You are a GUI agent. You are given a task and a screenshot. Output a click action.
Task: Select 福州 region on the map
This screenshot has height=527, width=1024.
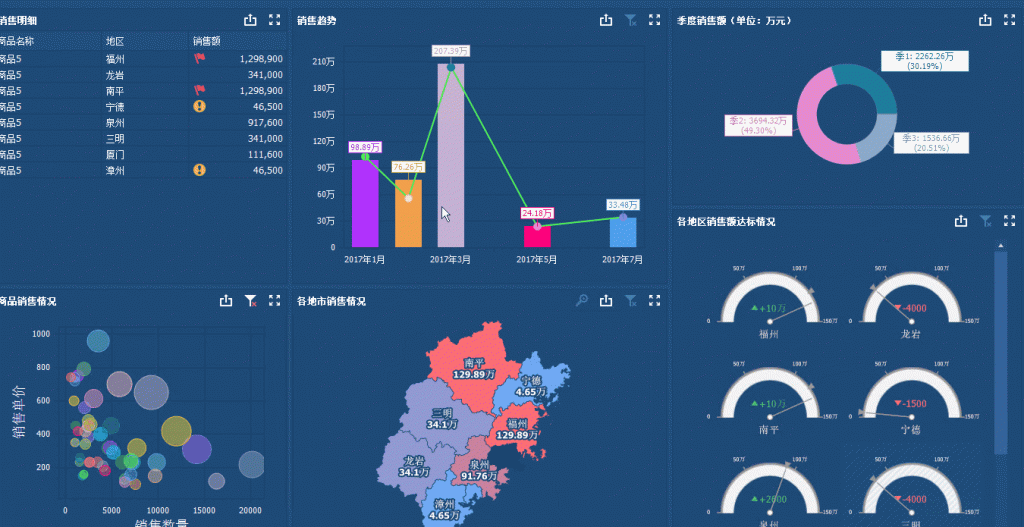(519, 428)
